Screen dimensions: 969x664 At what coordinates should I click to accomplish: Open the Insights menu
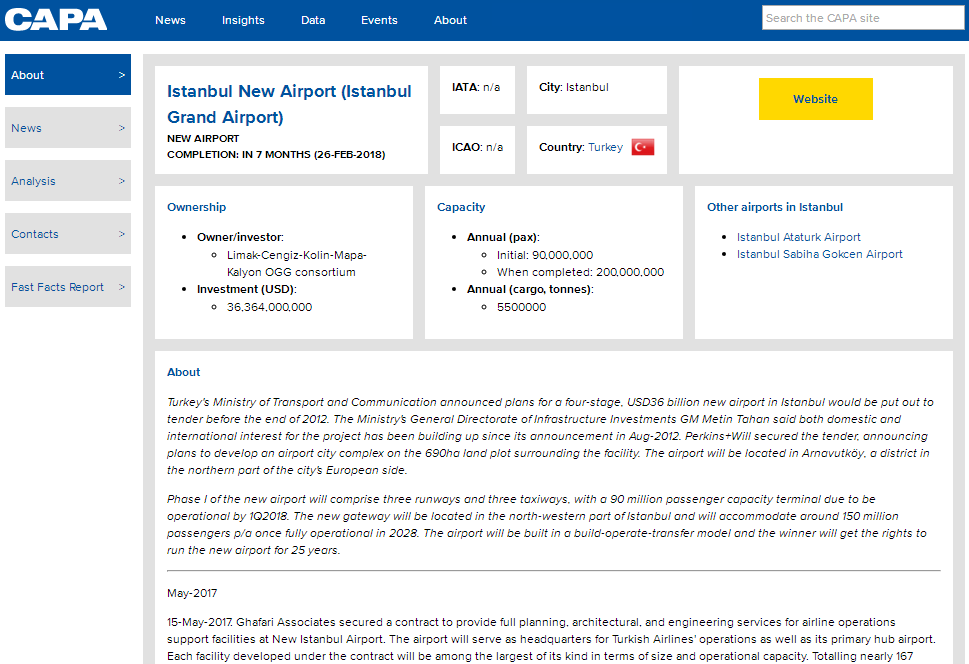click(x=243, y=20)
